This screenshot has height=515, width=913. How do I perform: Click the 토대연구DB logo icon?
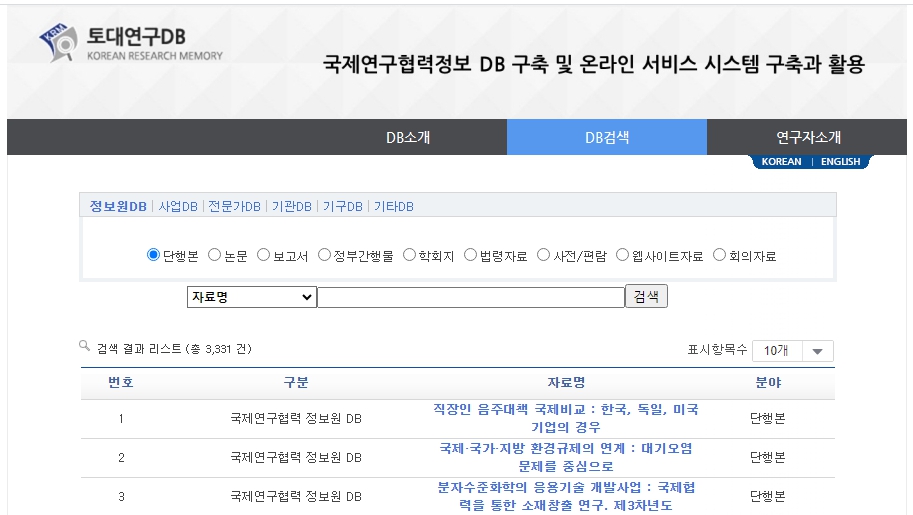pos(60,42)
